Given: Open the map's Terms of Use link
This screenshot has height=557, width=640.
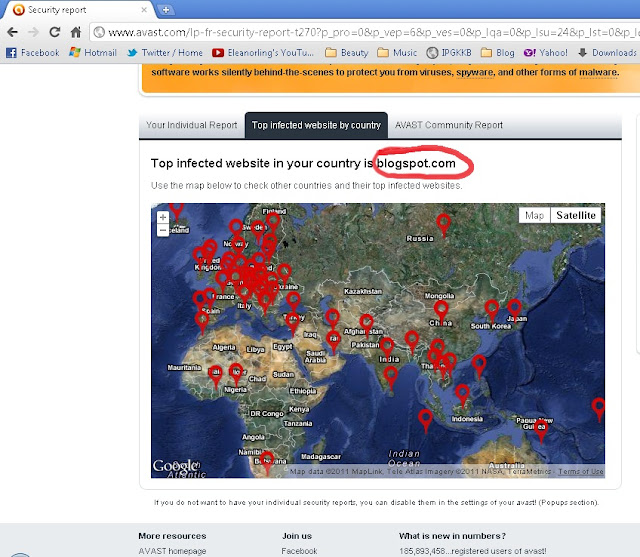Looking at the screenshot, I should [580, 472].
